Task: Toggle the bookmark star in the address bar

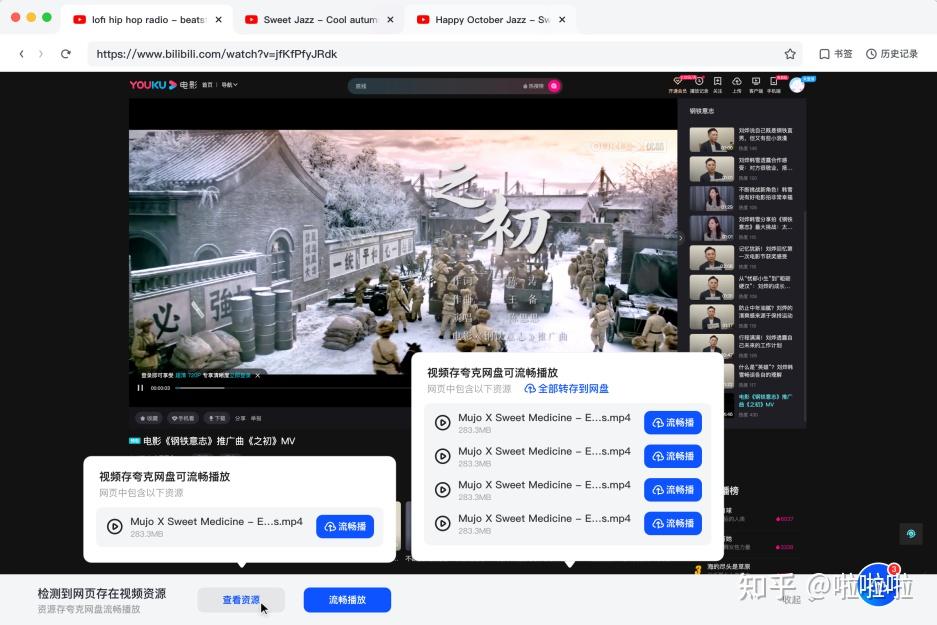Action: coord(790,54)
